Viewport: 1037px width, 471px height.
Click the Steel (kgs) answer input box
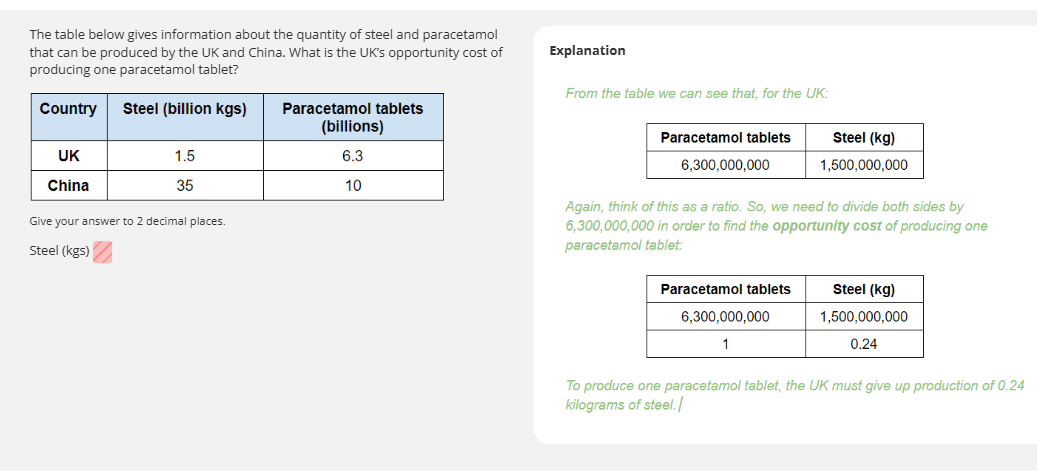click(102, 252)
